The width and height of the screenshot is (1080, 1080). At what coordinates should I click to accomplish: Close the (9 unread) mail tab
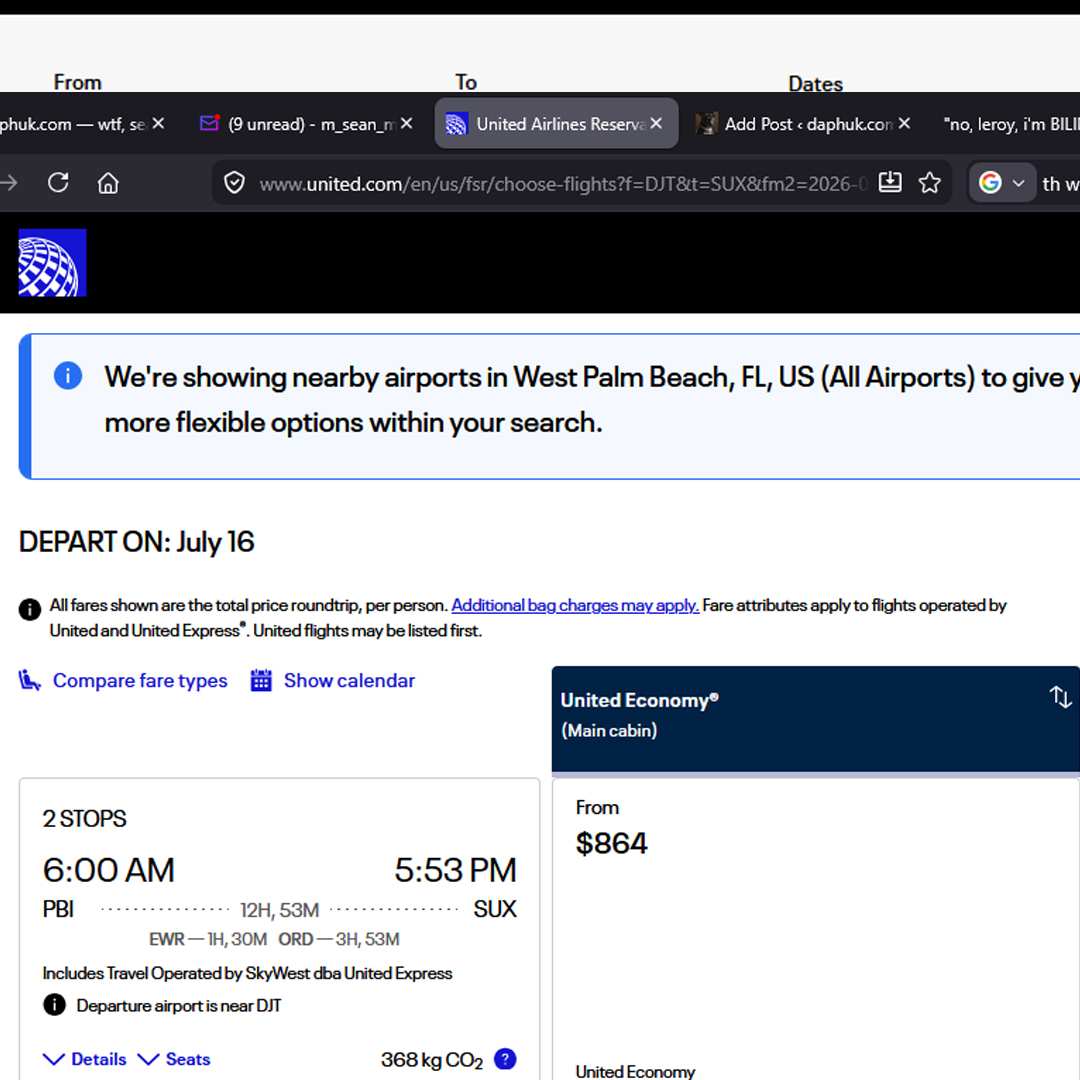406,123
